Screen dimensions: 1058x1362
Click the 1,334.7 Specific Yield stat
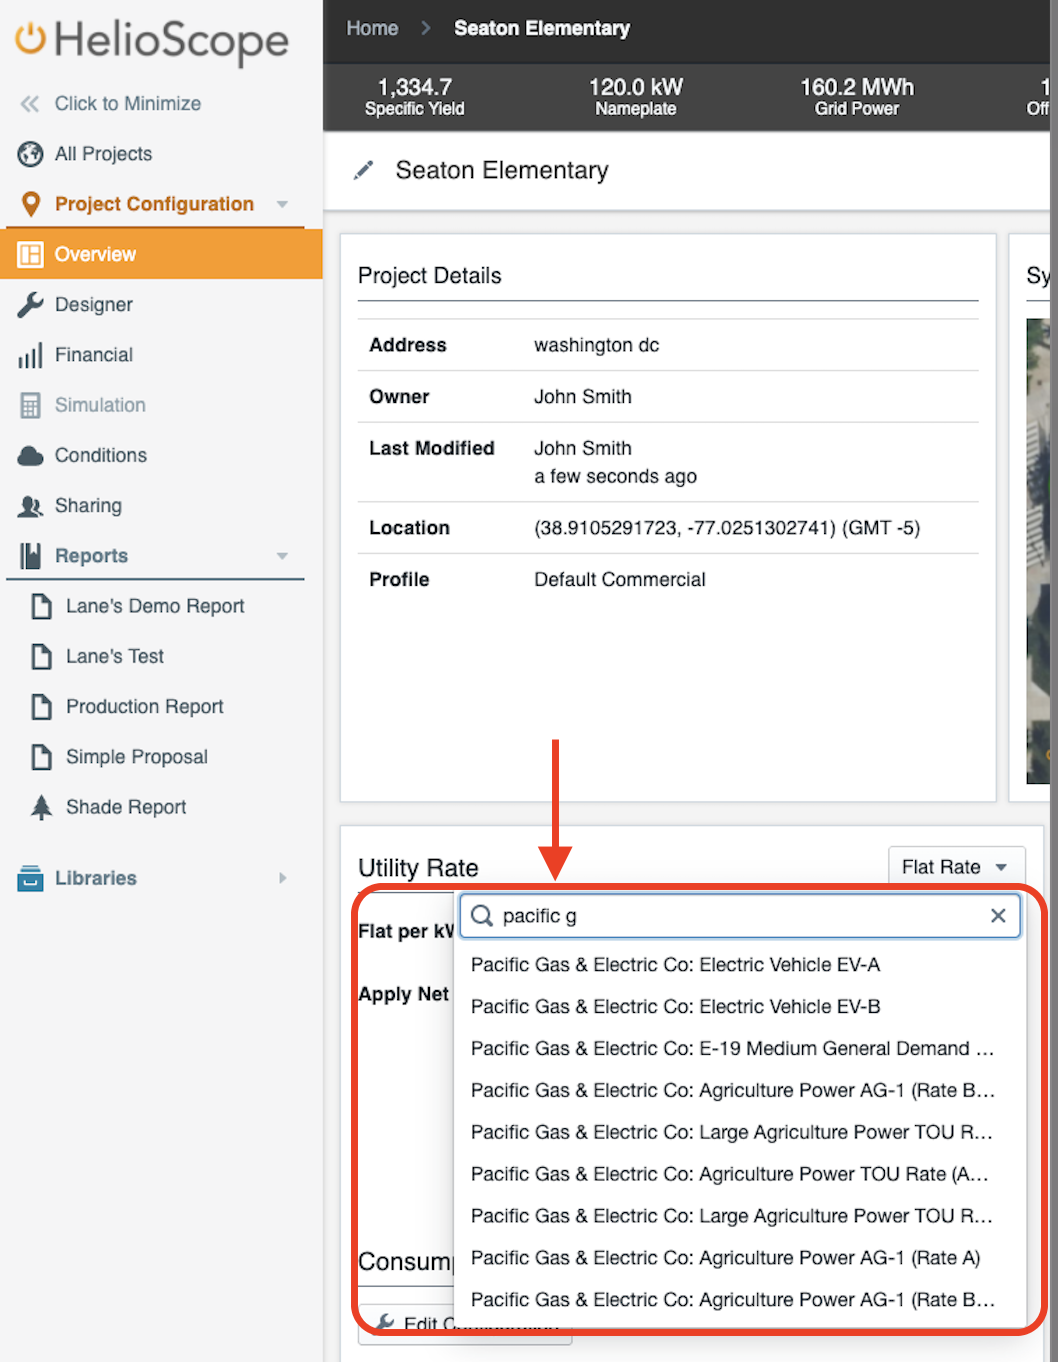[415, 97]
